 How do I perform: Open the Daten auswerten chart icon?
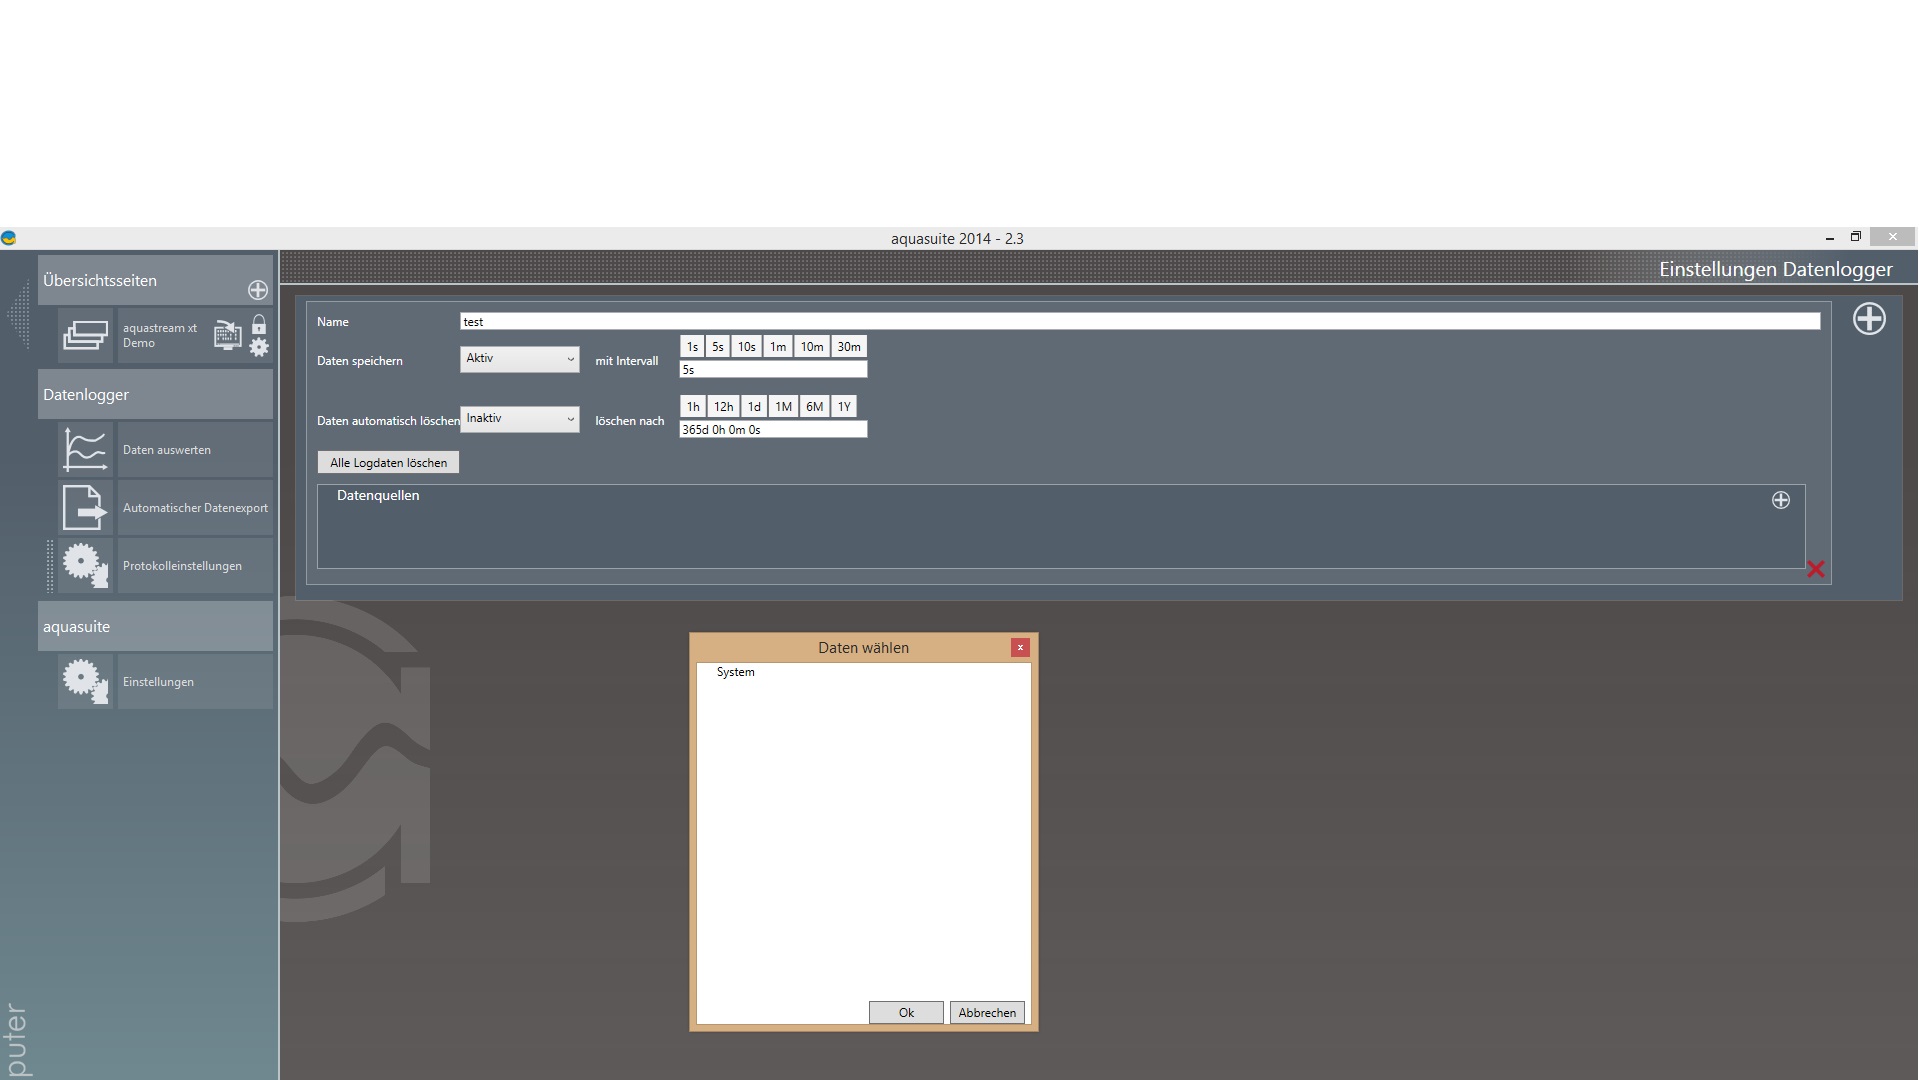pyautogui.click(x=85, y=449)
